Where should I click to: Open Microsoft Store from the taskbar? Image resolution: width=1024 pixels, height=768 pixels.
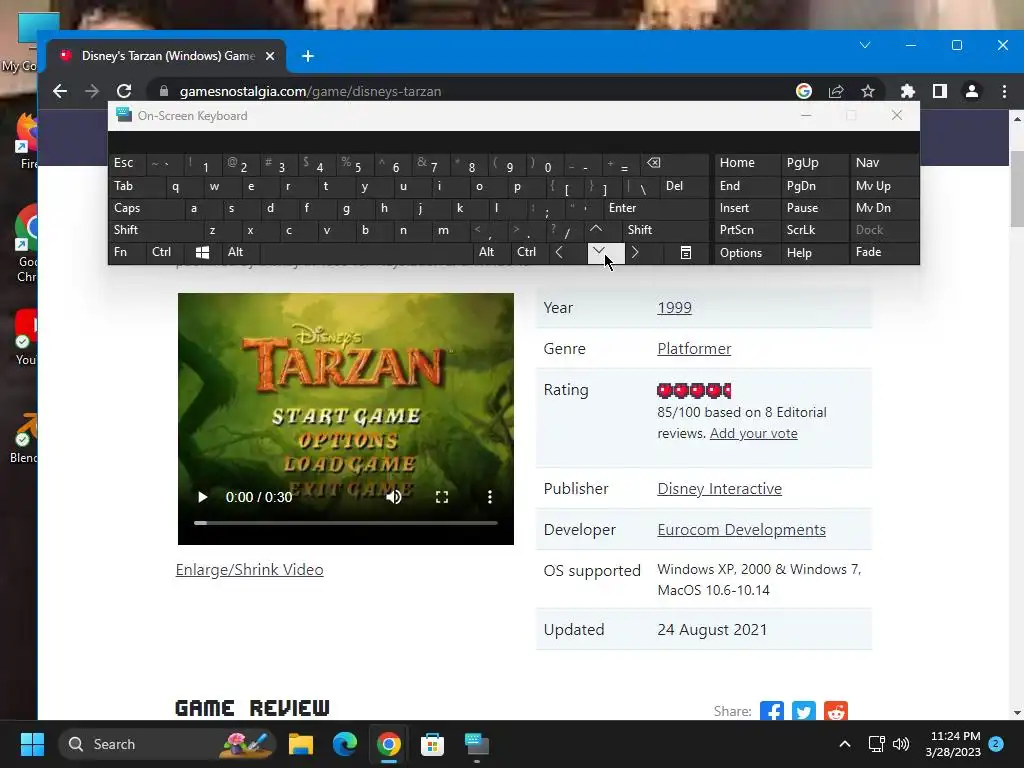click(x=432, y=744)
